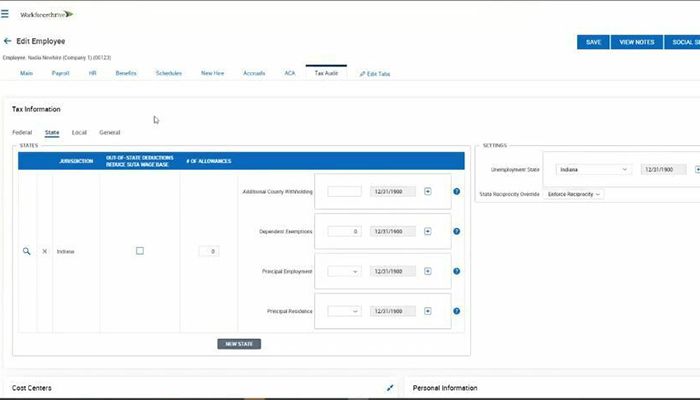Viewport: 700px width, 400px height.
Task: Open the State Reciprocity Override dropdown
Action: coord(573,194)
